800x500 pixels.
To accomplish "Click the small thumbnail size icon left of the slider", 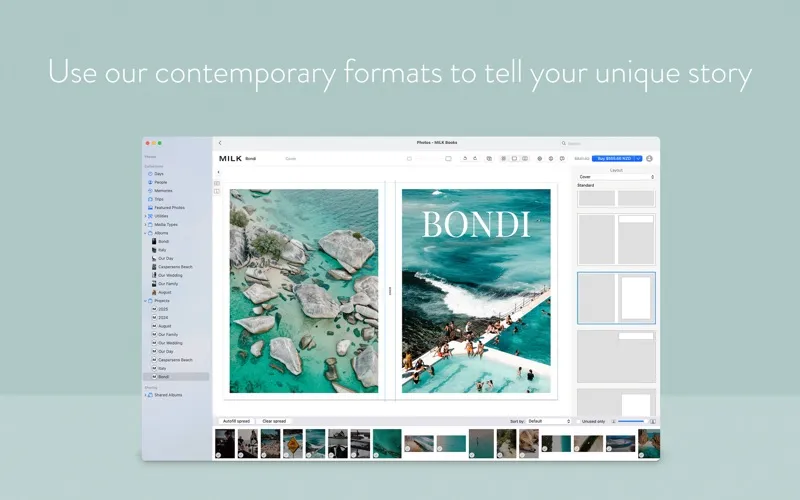I will pos(614,421).
